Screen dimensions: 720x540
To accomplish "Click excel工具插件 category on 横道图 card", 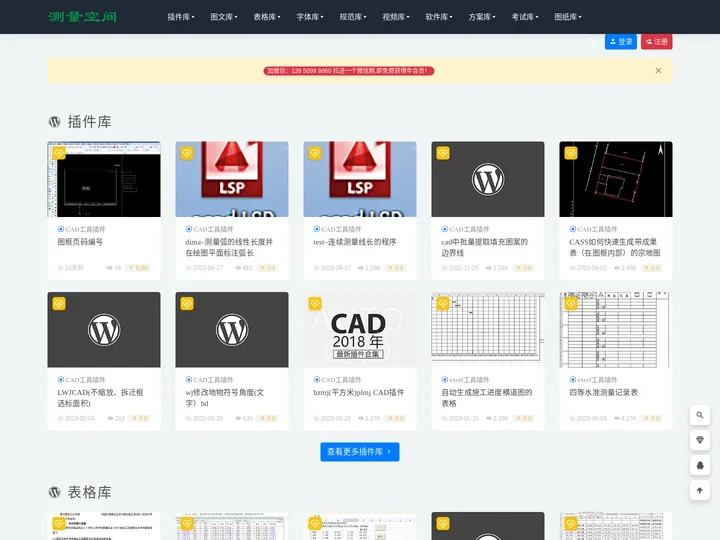I will click(465, 380).
